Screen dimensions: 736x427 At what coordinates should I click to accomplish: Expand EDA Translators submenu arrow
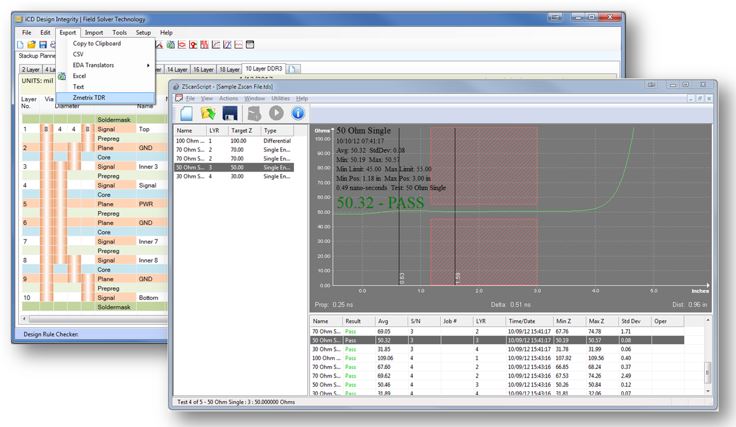coord(148,65)
